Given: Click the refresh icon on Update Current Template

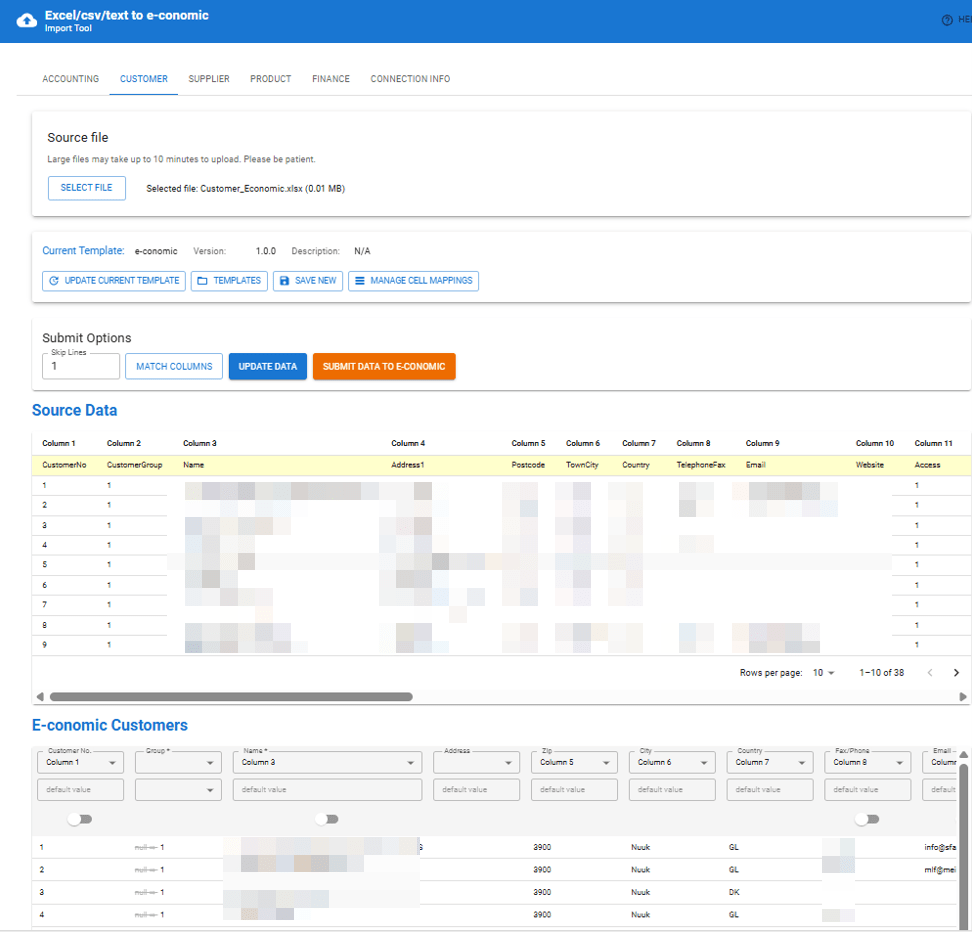Looking at the screenshot, I should (54, 281).
